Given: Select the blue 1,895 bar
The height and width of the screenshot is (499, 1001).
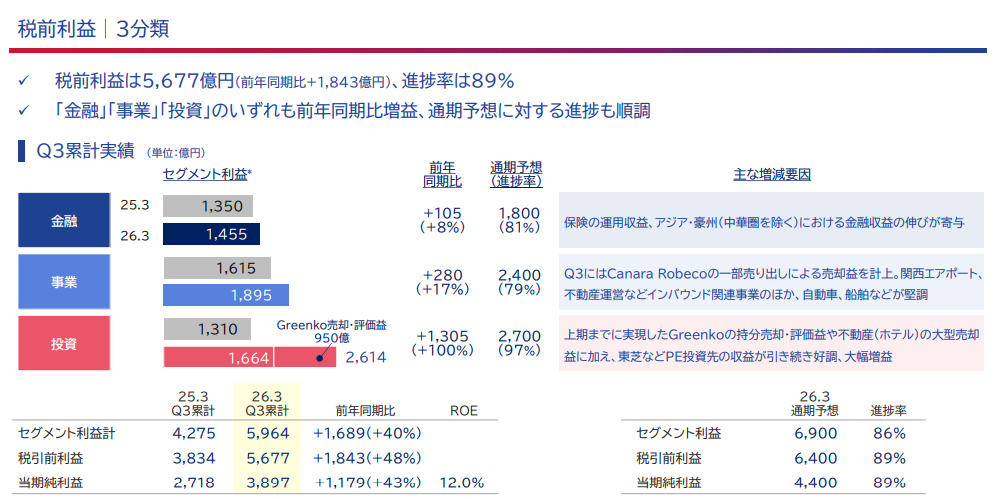Looking at the screenshot, I should 226,295.
